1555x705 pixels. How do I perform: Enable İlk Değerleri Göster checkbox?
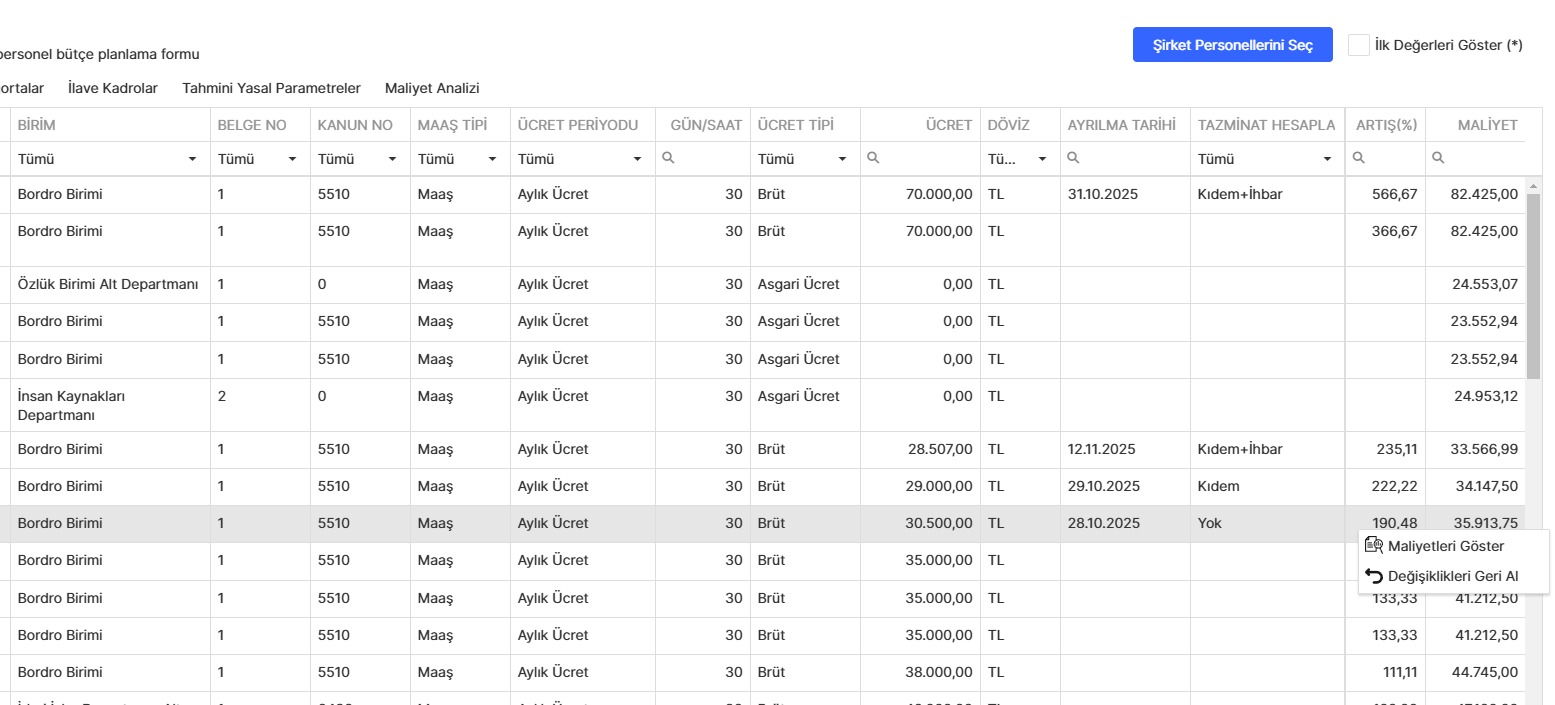tap(1358, 45)
